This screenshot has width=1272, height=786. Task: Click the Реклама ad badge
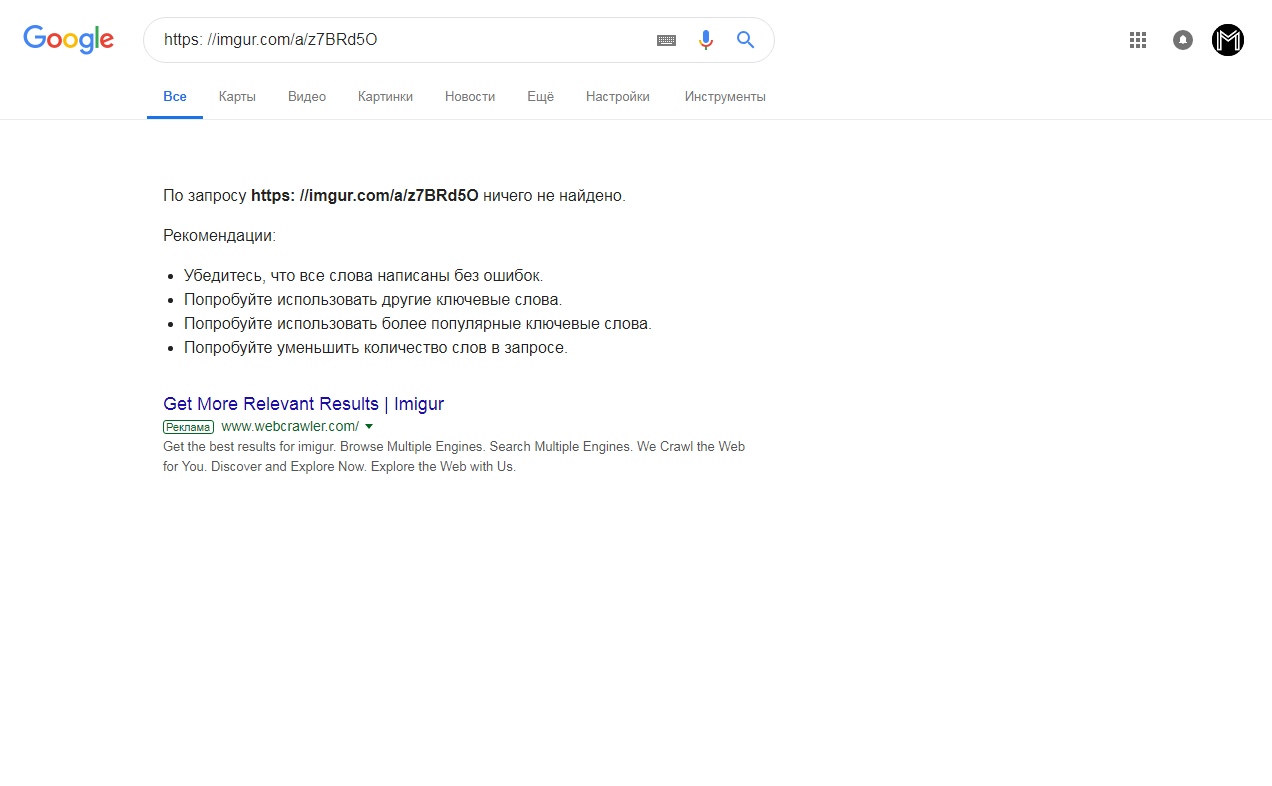[188, 427]
